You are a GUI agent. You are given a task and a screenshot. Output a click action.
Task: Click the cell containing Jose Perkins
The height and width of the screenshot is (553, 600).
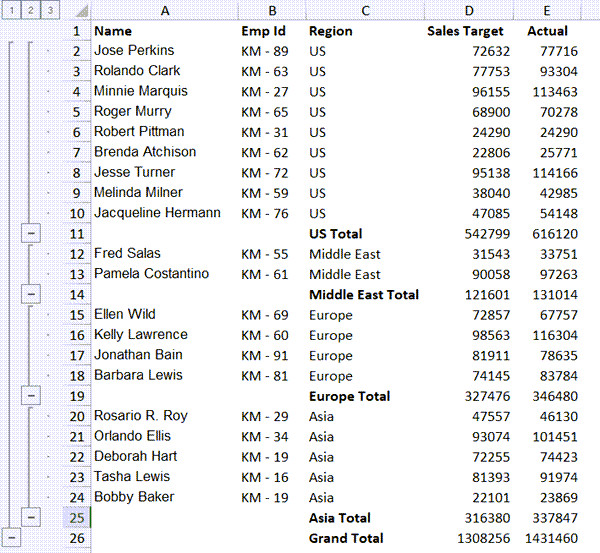coord(134,50)
